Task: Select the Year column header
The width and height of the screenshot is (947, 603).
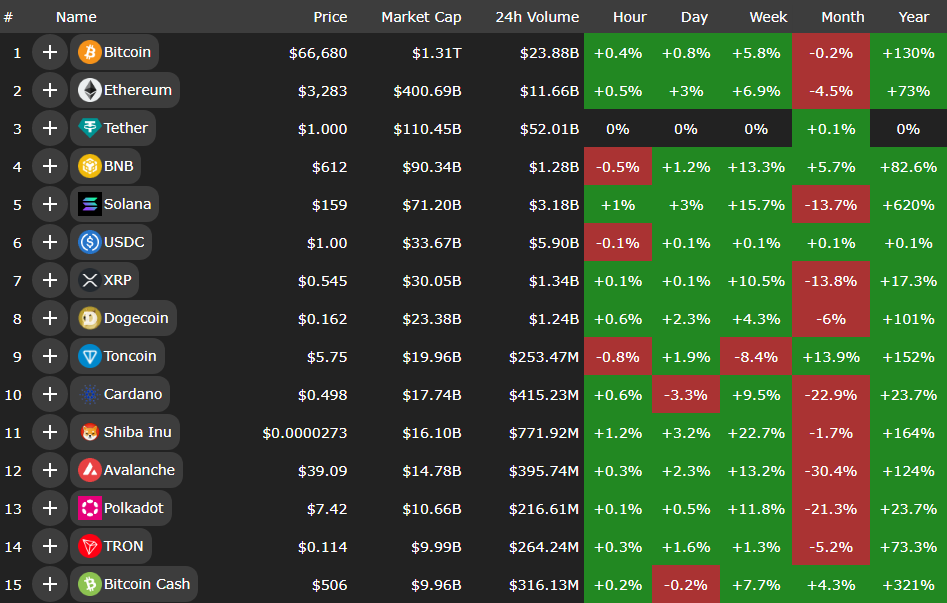Action: (913, 17)
